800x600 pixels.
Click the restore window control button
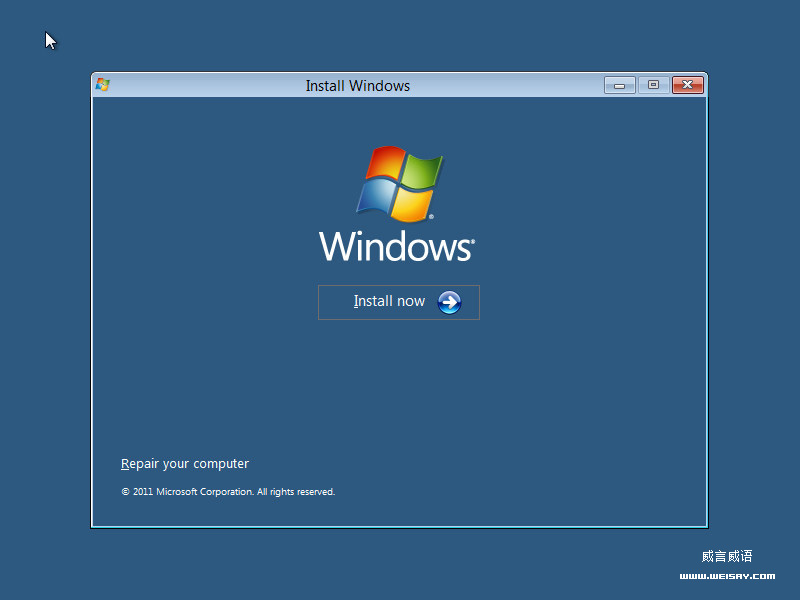[653, 85]
